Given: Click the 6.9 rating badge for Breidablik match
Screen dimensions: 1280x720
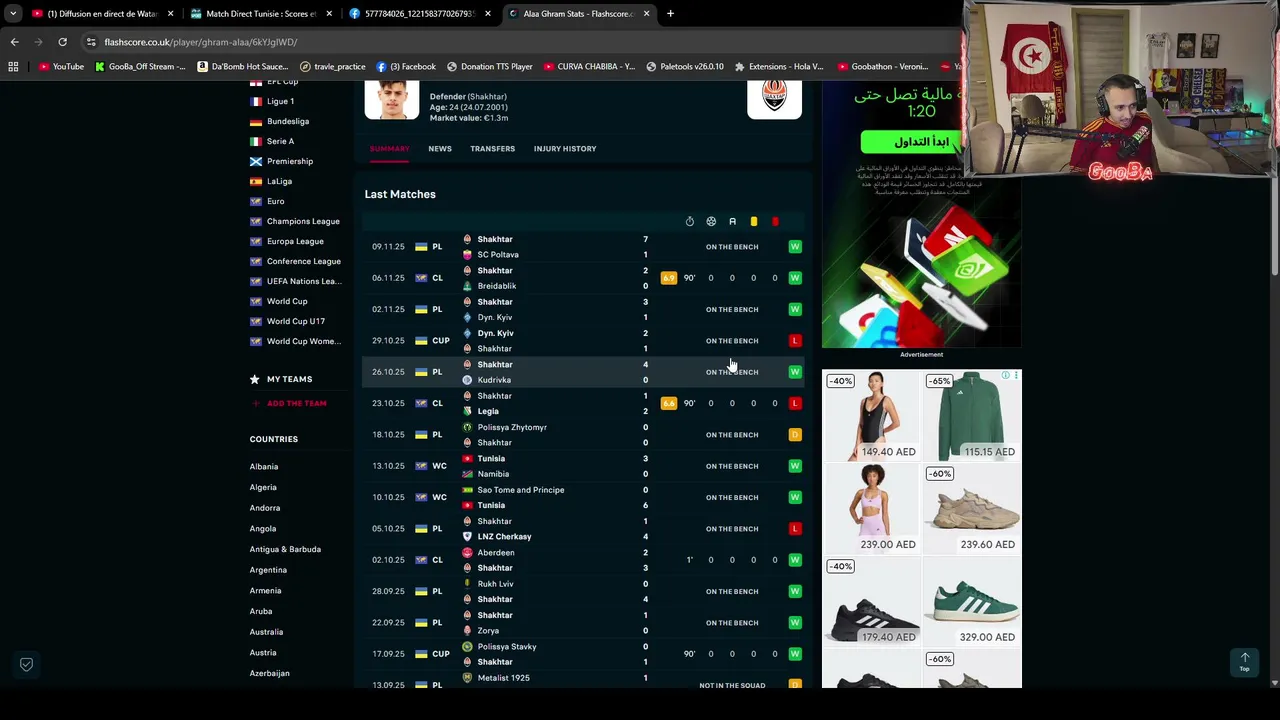Looking at the screenshot, I should 668,278.
